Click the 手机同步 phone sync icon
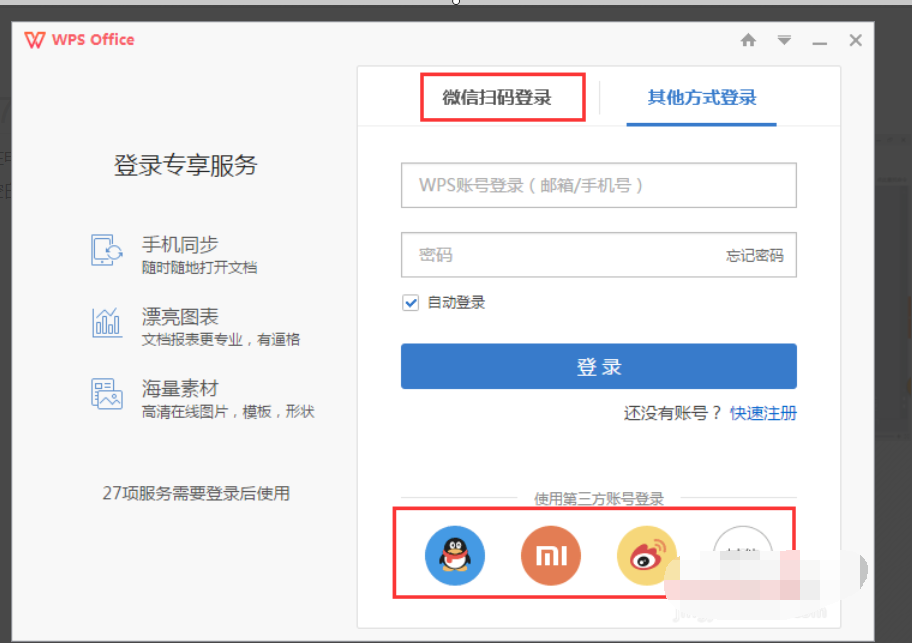This screenshot has height=643, width=912. 106,250
